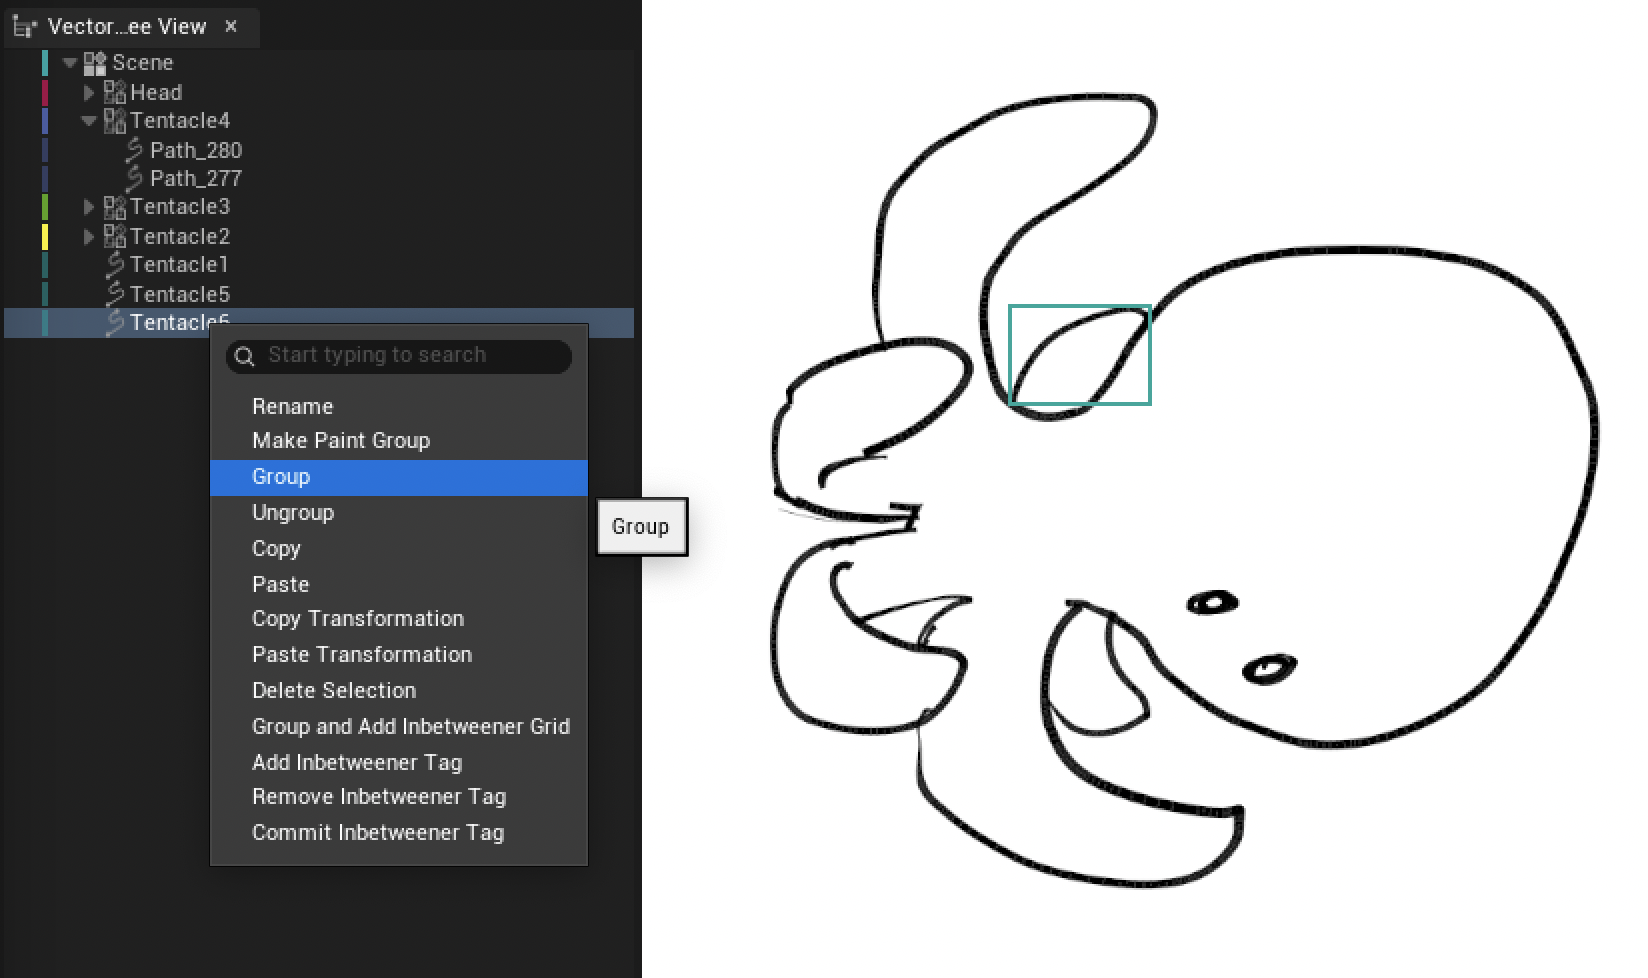The image size is (1648, 978).
Task: Choose Group and Add Inbetweener Grid
Action: tap(410, 727)
